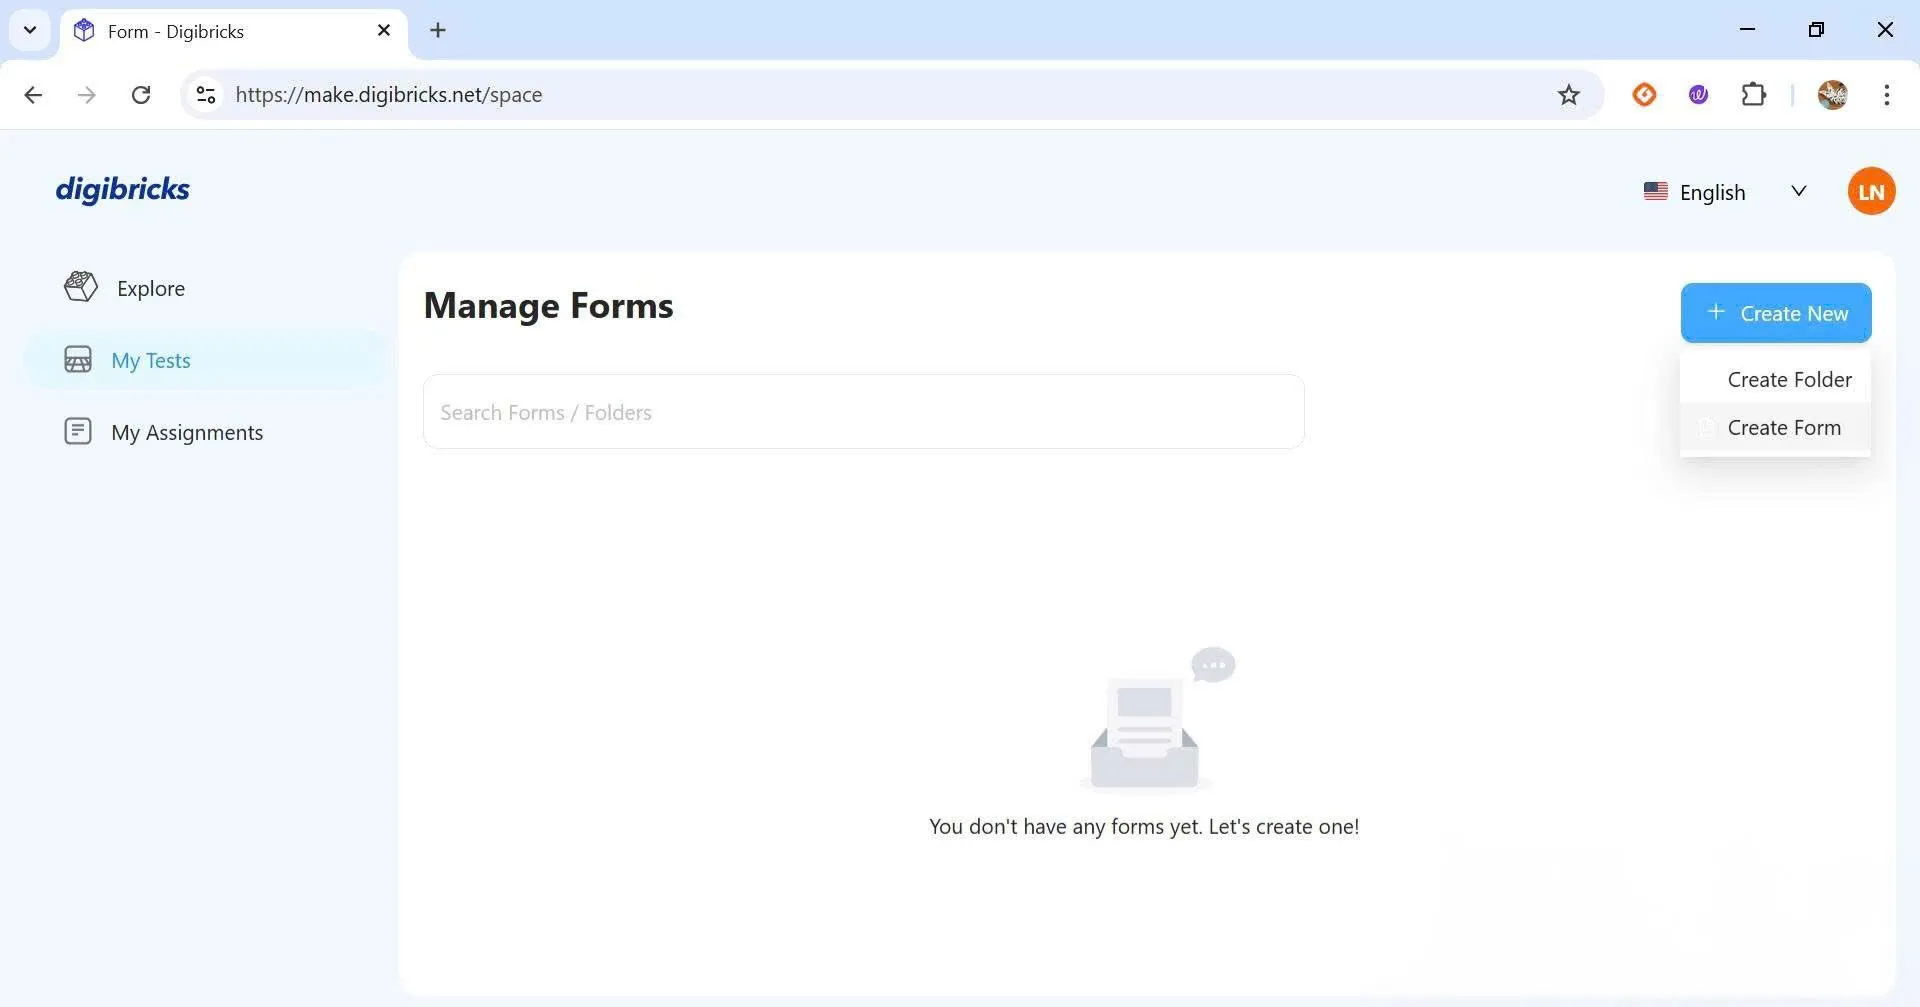This screenshot has width=1920, height=1007.
Task: Select the My Tests sidebar icon
Action: pyautogui.click(x=78, y=360)
